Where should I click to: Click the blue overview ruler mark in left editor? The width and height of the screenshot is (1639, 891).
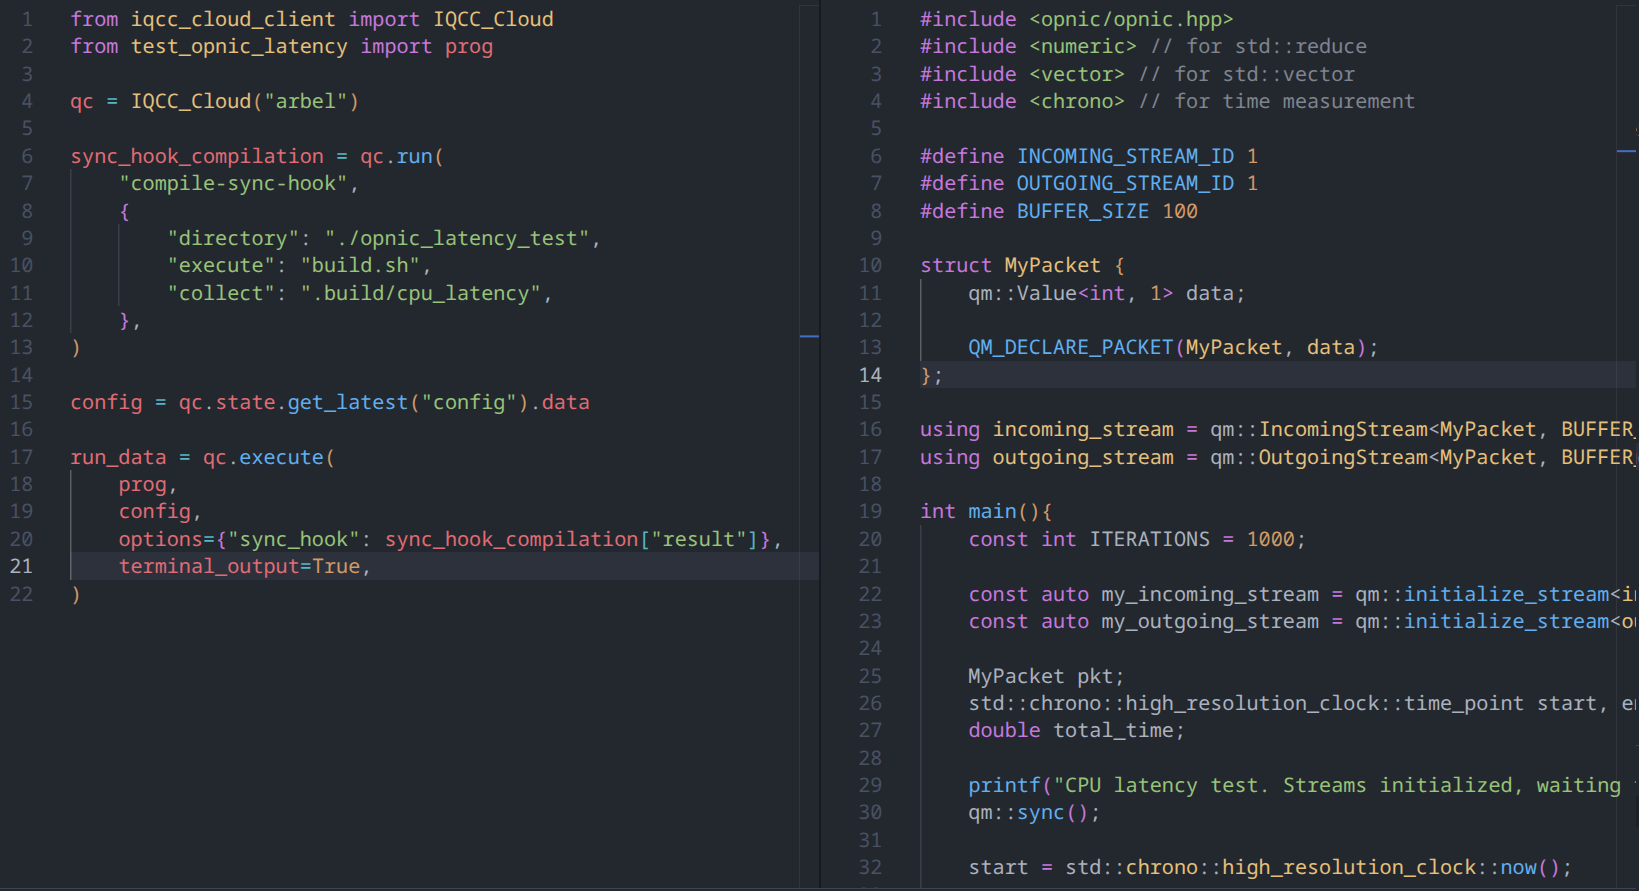point(809,337)
